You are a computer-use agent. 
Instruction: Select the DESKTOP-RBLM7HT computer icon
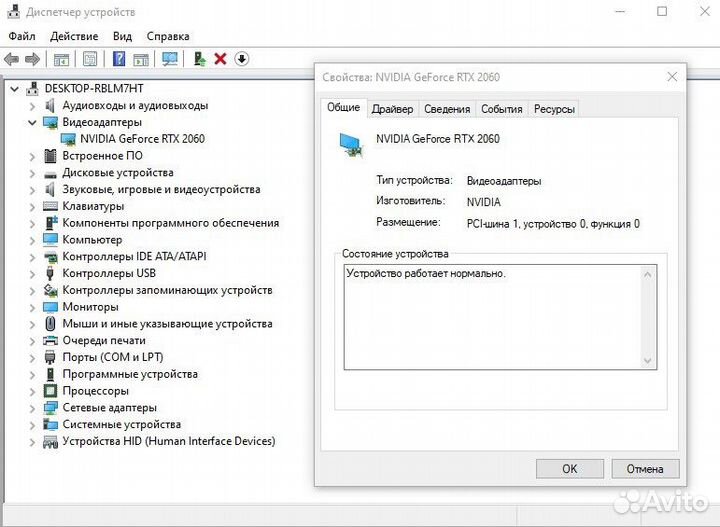pyautogui.click(x=32, y=88)
